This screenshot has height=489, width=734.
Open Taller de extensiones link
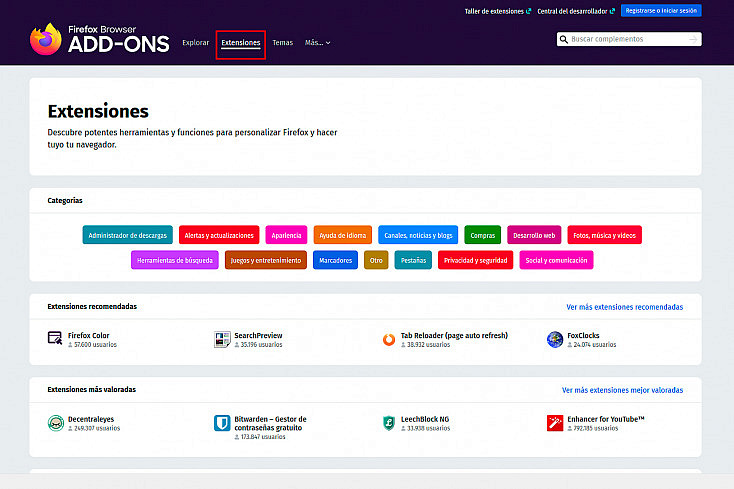(x=494, y=11)
